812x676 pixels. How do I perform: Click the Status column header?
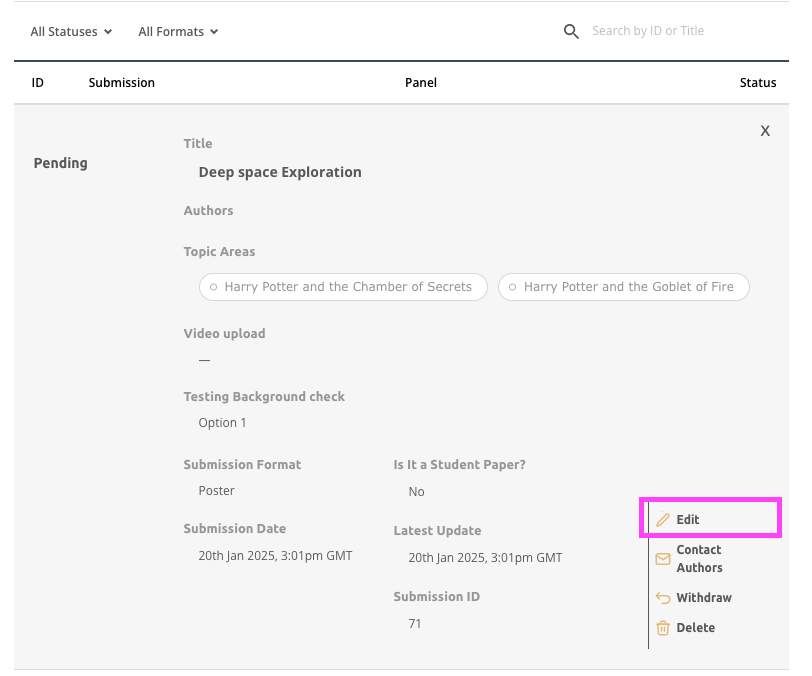click(x=757, y=83)
